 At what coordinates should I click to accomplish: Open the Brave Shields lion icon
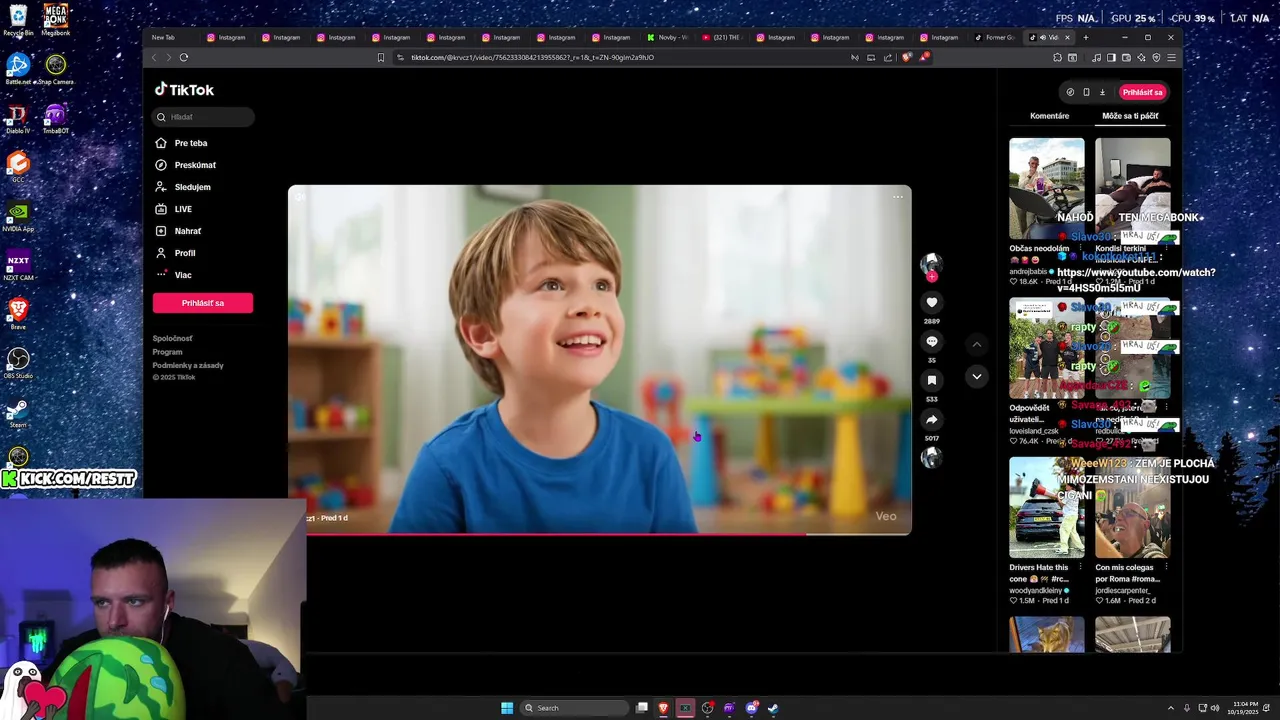click(907, 57)
